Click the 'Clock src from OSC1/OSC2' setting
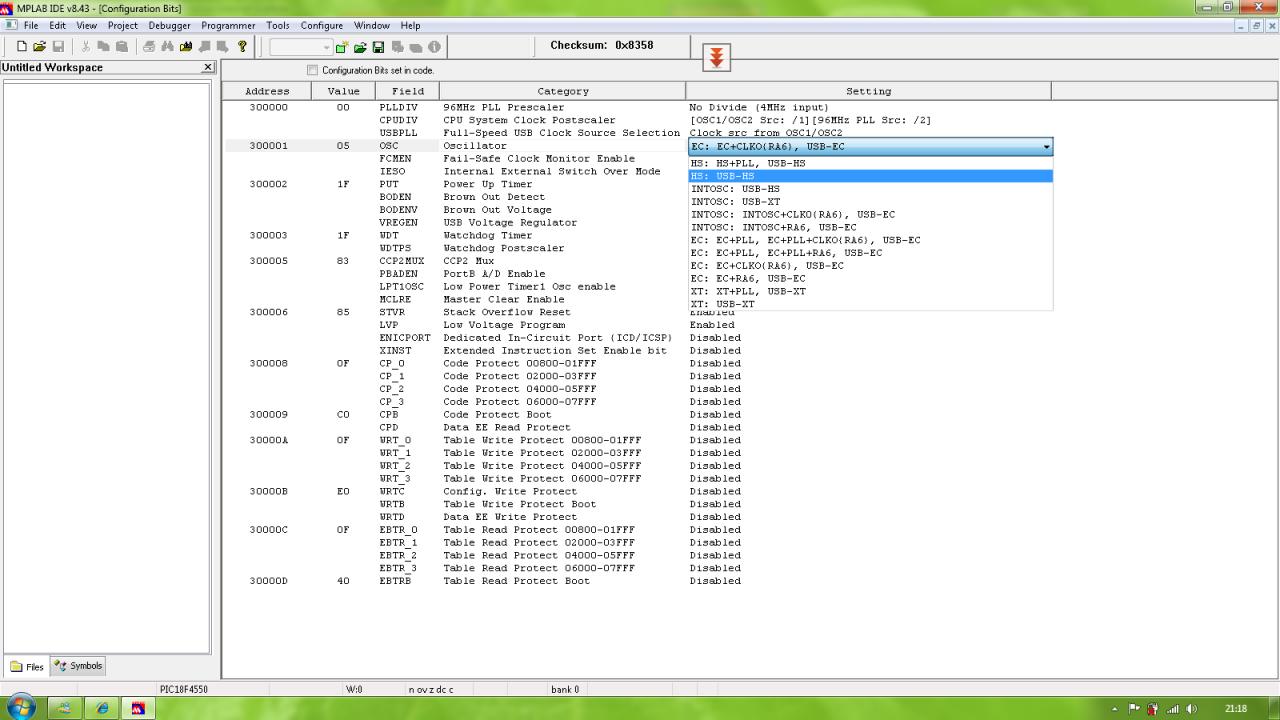1280x720 pixels. (766, 133)
